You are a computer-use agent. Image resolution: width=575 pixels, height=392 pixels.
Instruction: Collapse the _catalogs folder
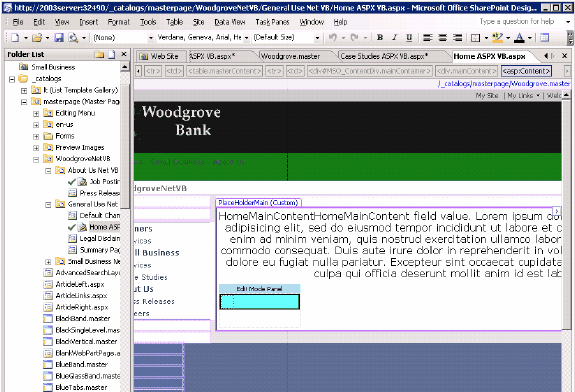point(12,79)
